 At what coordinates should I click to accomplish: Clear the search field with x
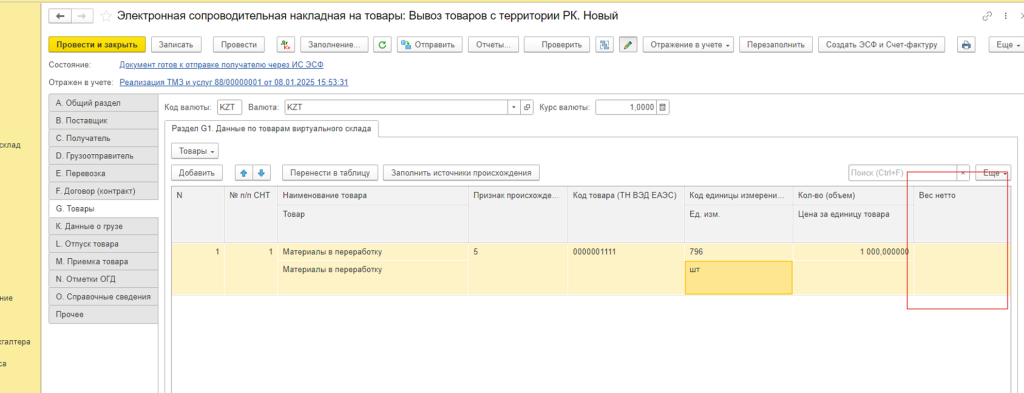coord(963,173)
